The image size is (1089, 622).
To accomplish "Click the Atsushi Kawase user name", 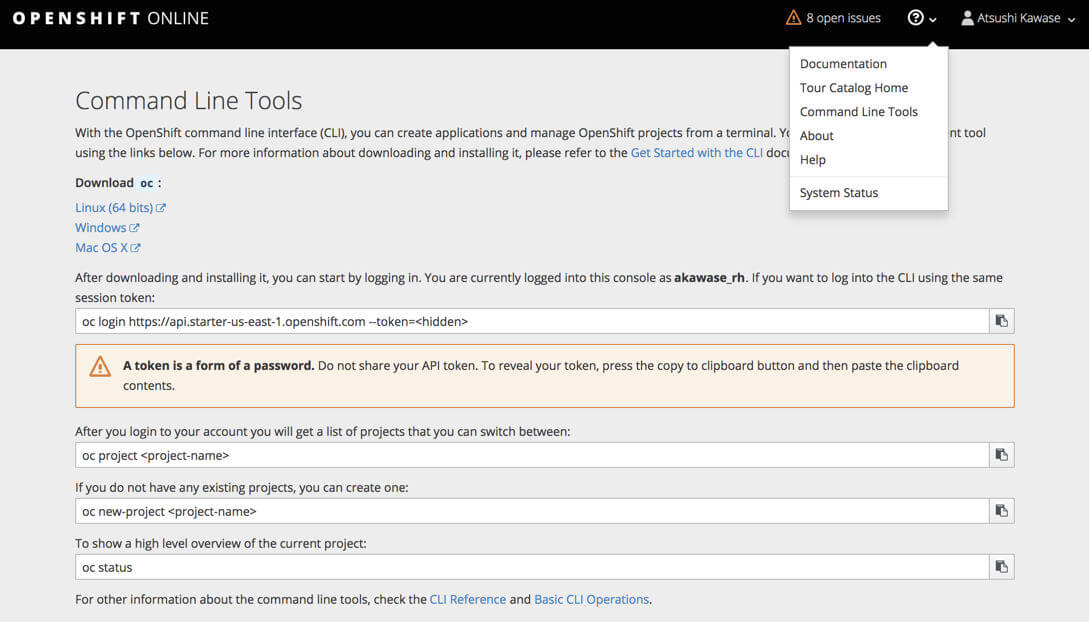I will point(1018,18).
